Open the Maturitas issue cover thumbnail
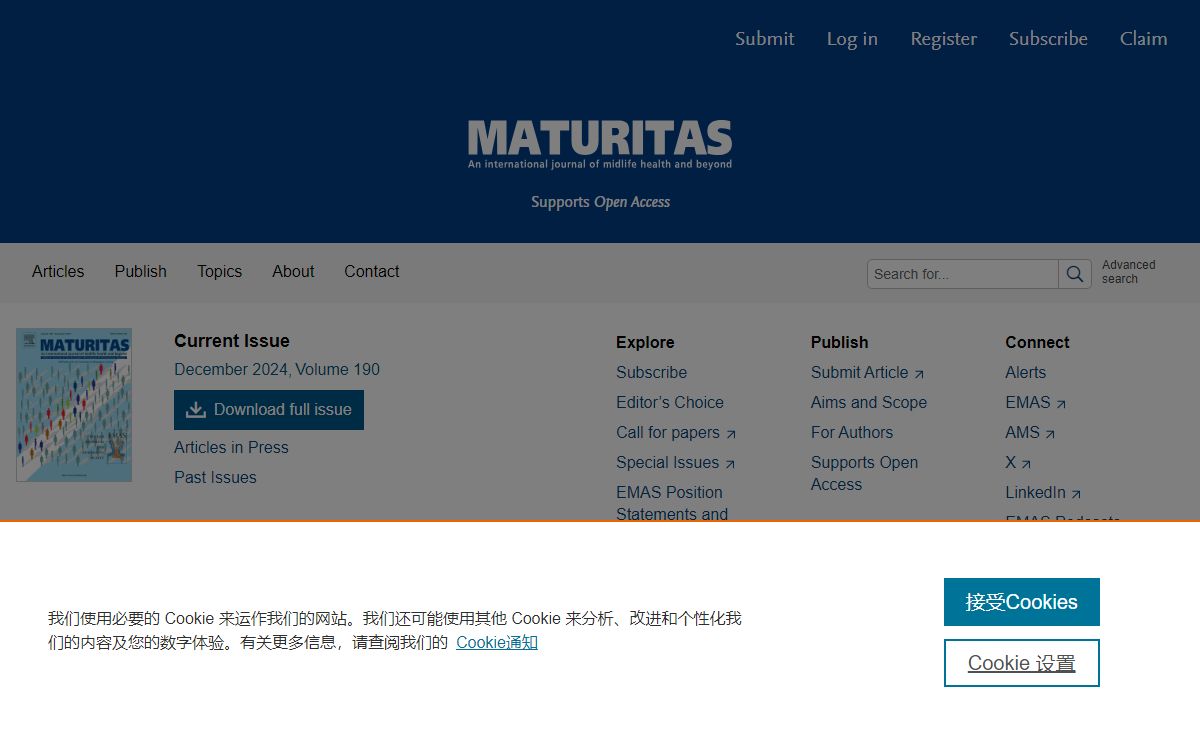This screenshot has height=740, width=1200. click(x=74, y=405)
